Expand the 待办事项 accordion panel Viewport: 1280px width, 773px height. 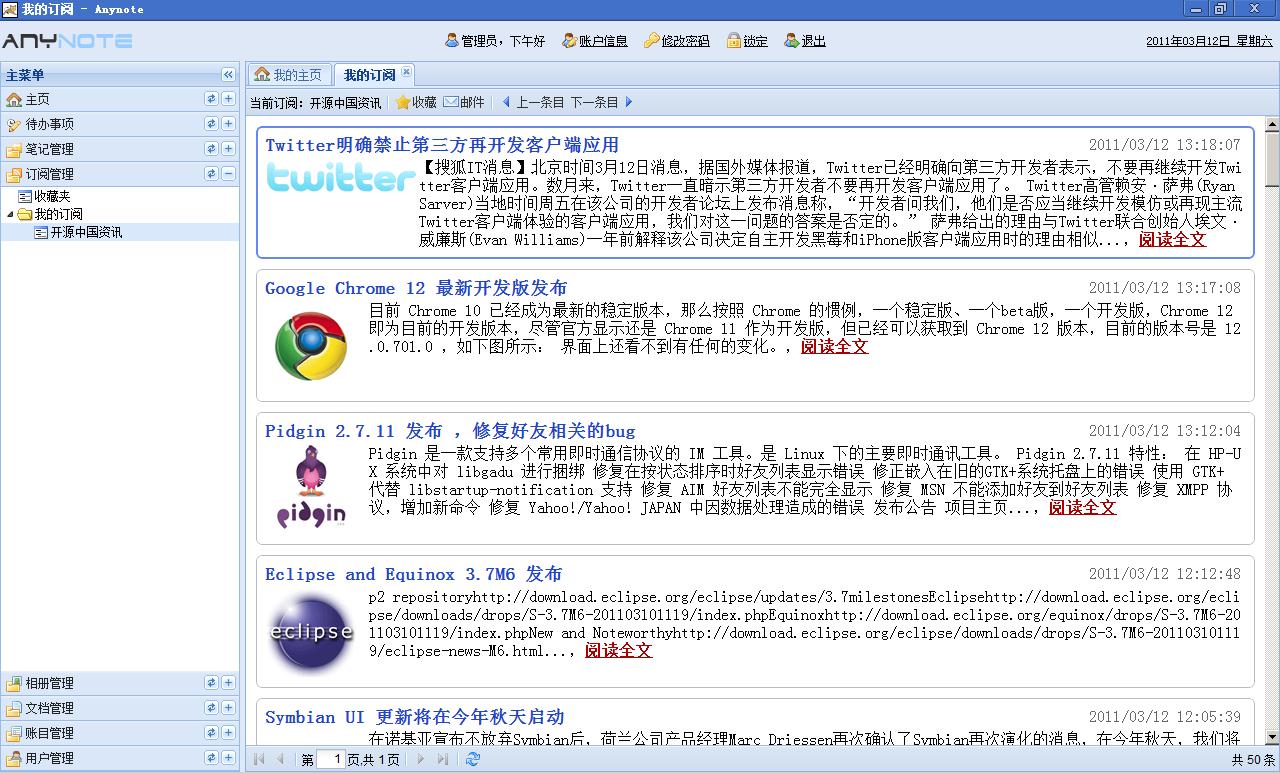click(228, 124)
